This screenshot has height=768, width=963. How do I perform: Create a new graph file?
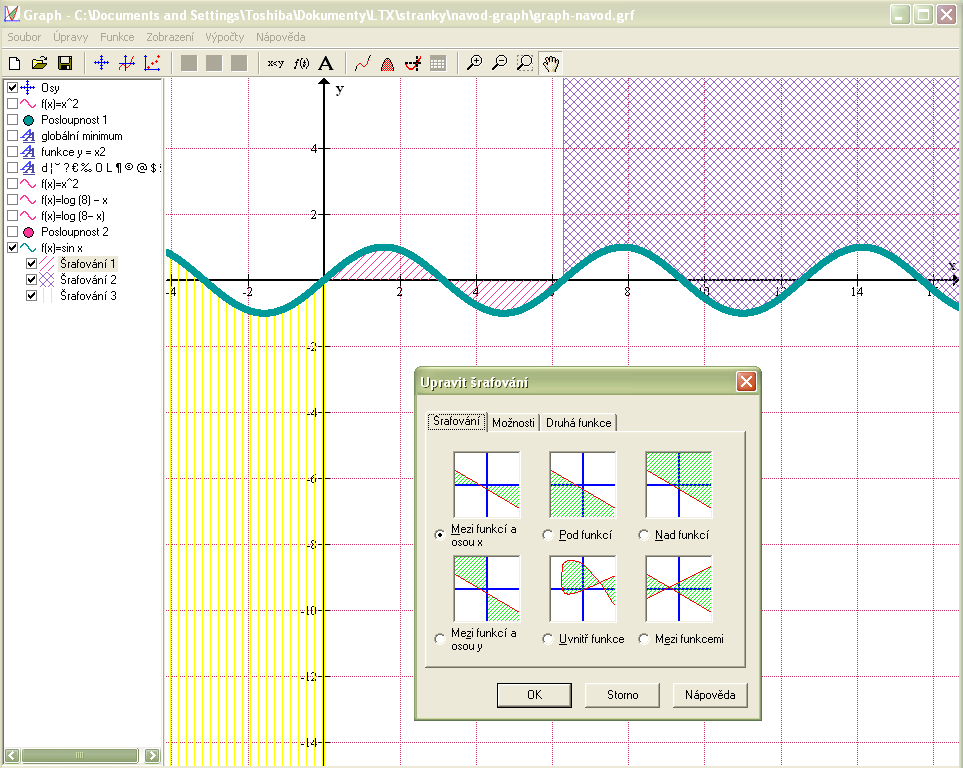click(x=15, y=63)
